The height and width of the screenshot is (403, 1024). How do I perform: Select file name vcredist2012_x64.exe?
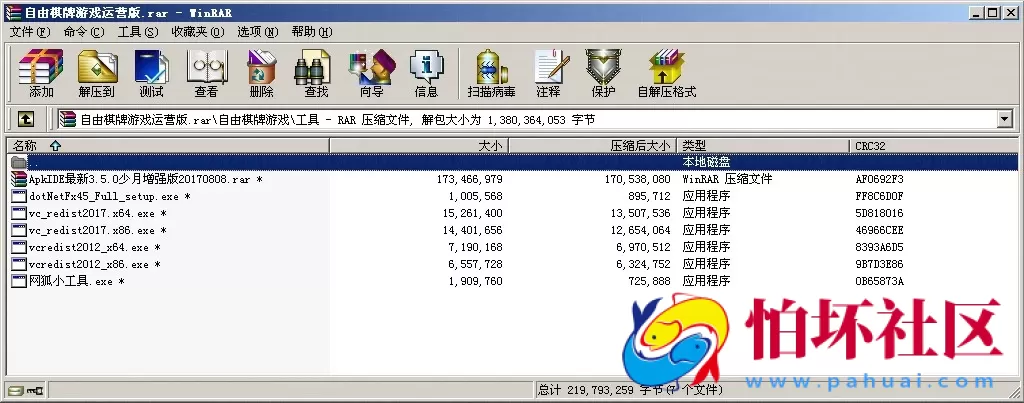point(89,247)
